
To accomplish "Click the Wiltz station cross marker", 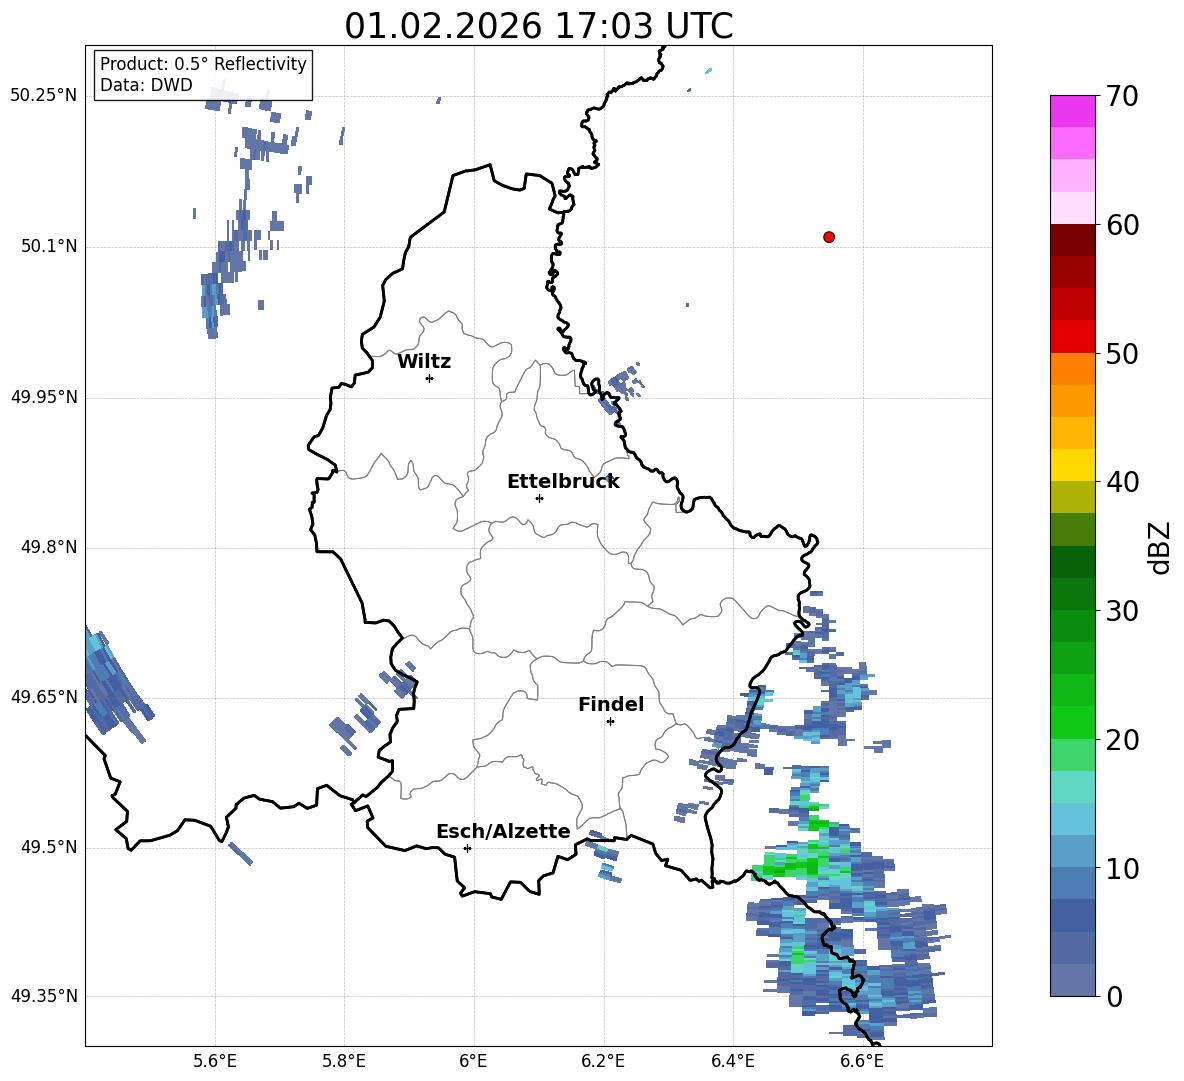I will [430, 378].
